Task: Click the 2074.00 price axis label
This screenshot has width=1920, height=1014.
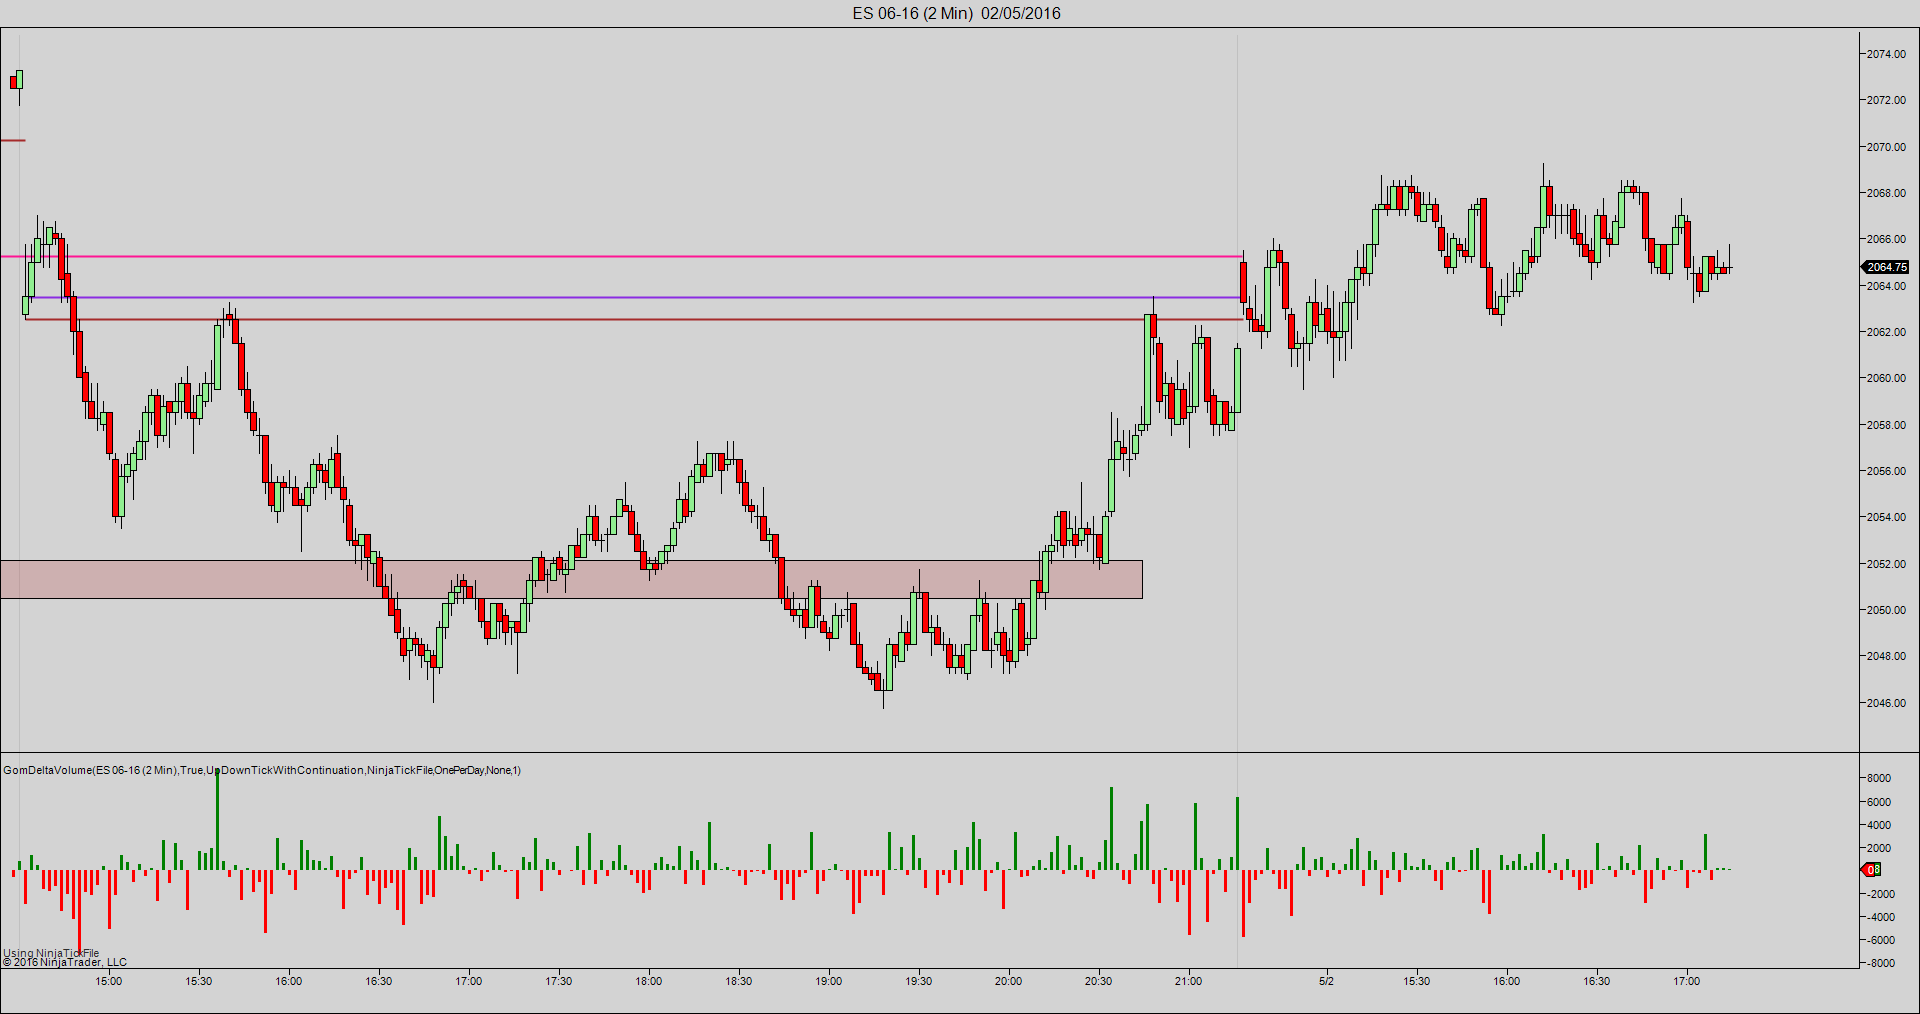Action: coord(1886,54)
